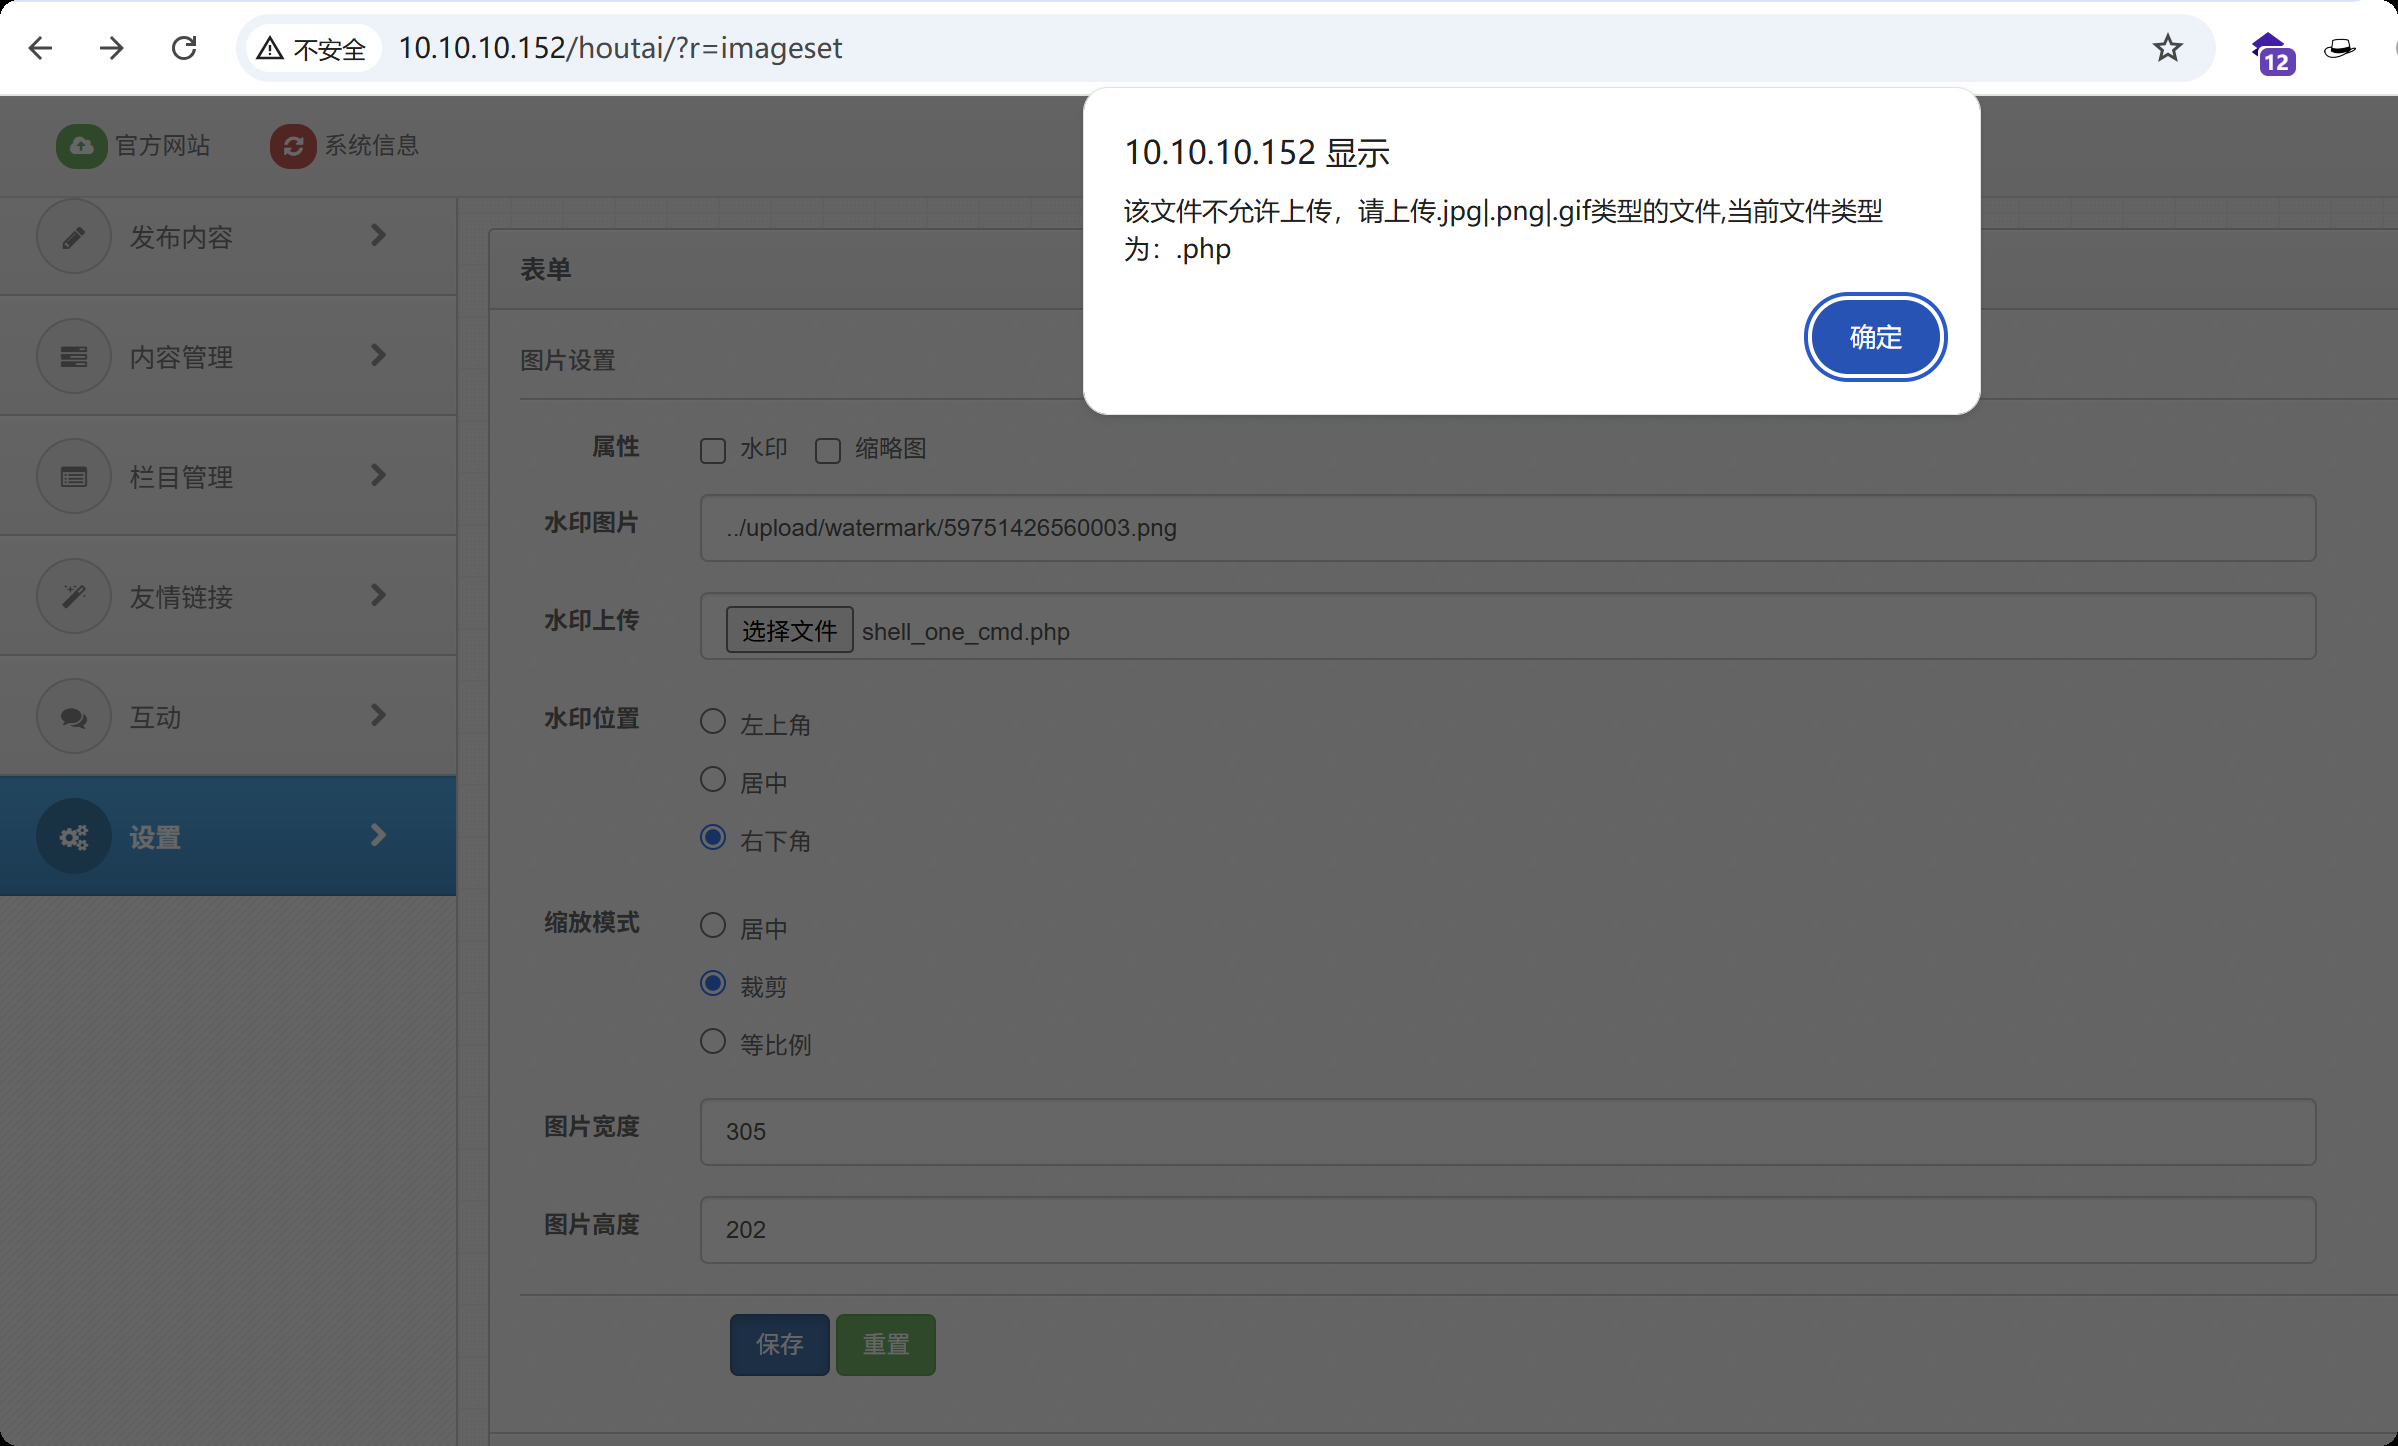Select 居中 under 缩放模式

click(713, 926)
